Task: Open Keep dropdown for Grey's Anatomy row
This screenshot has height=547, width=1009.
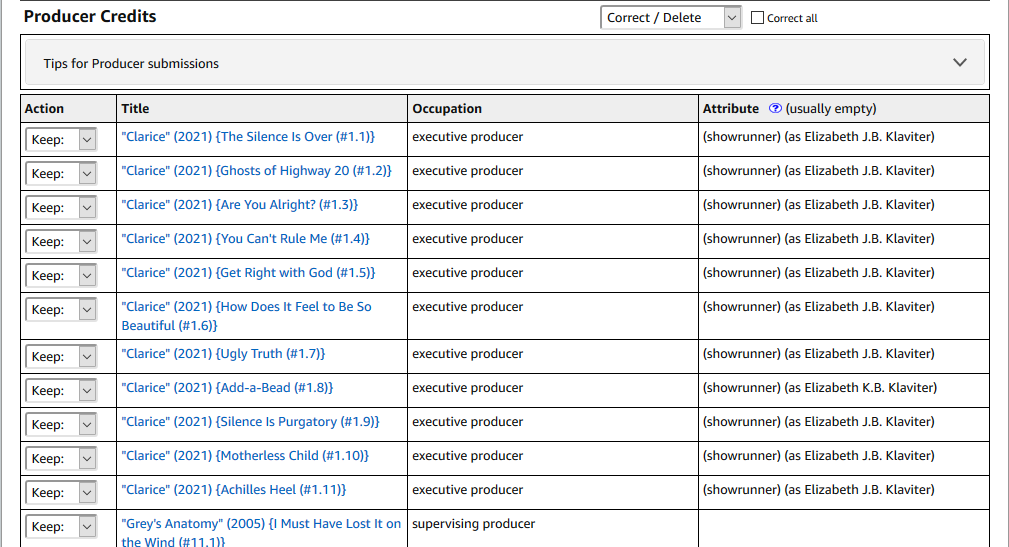Action: tap(61, 526)
